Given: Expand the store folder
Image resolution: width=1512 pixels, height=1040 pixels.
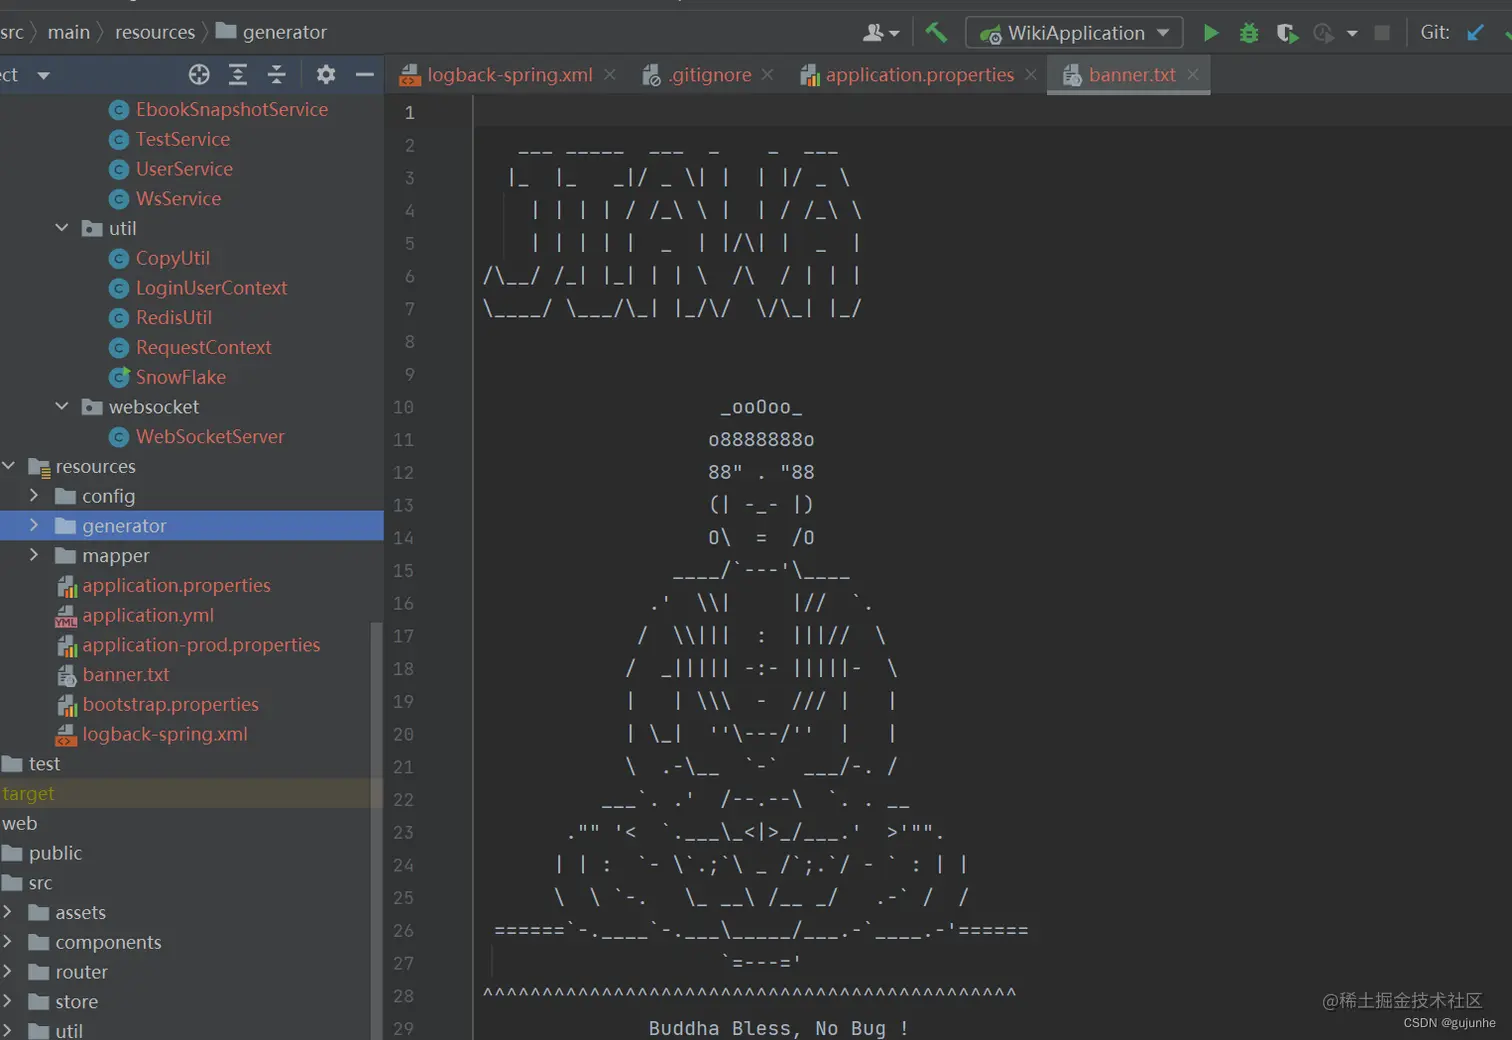Looking at the screenshot, I should point(8,1001).
